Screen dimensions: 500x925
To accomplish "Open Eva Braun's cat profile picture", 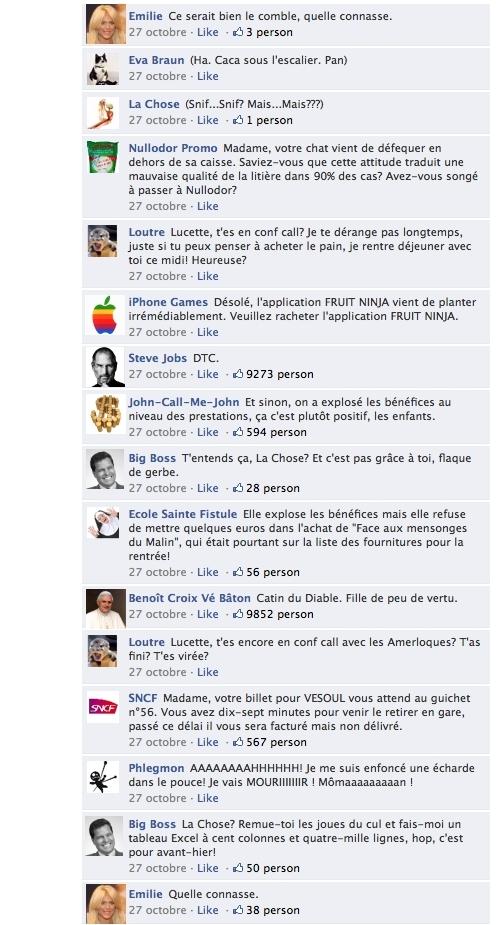I will (x=103, y=68).
